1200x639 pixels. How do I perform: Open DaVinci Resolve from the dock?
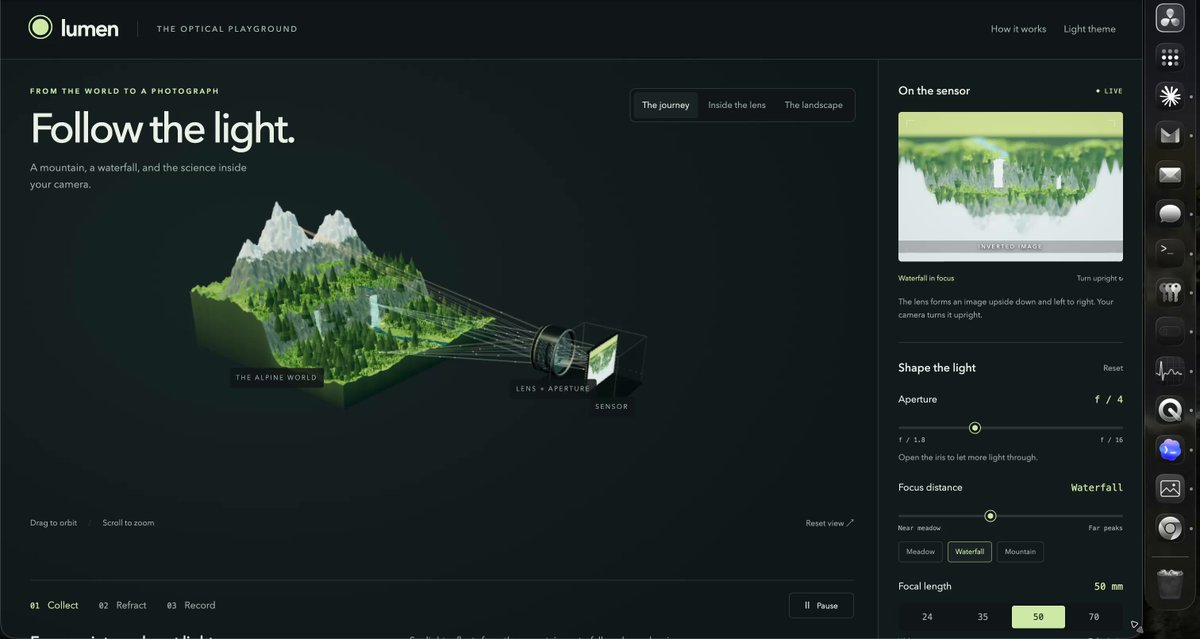coord(1170,17)
